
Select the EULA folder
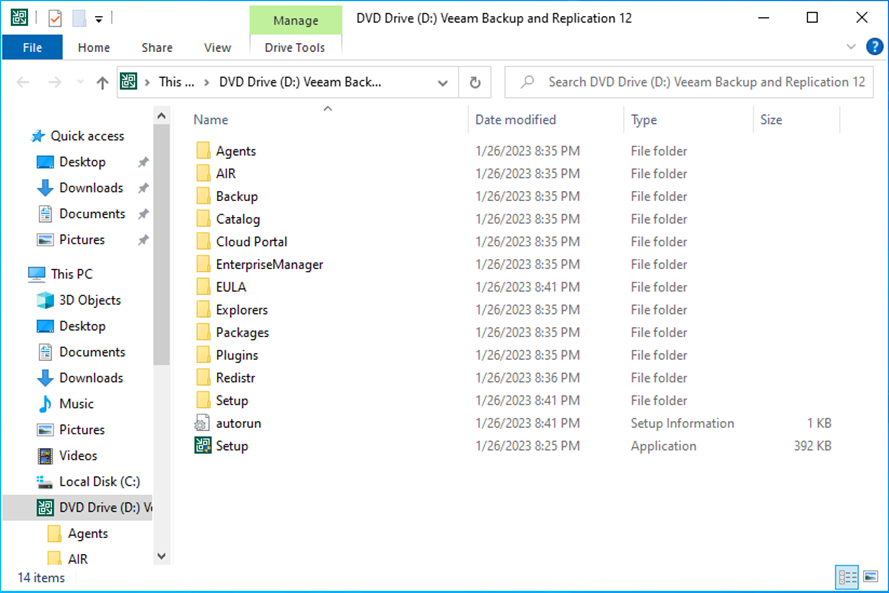pos(231,287)
